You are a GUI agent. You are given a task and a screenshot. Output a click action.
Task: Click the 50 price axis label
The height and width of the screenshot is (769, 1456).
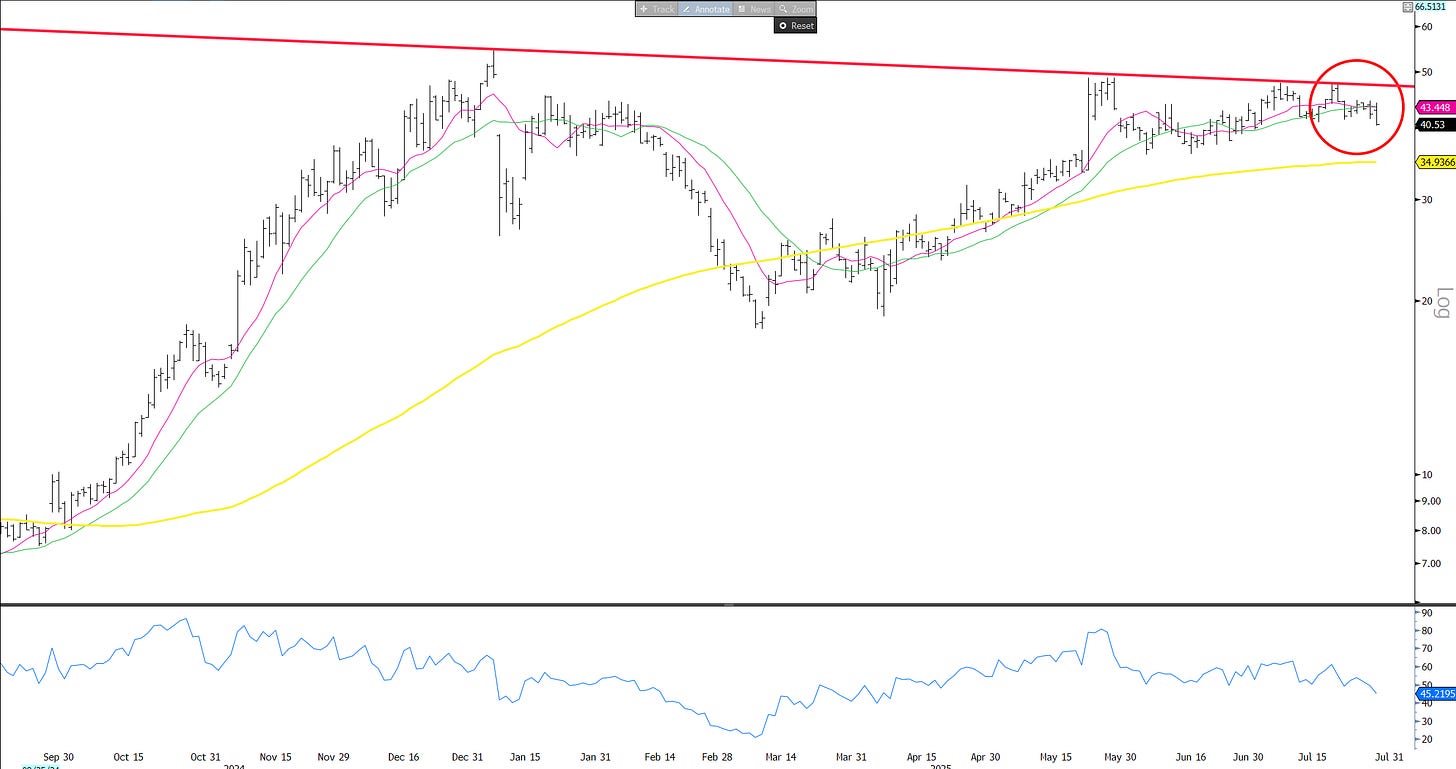tap(1426, 72)
